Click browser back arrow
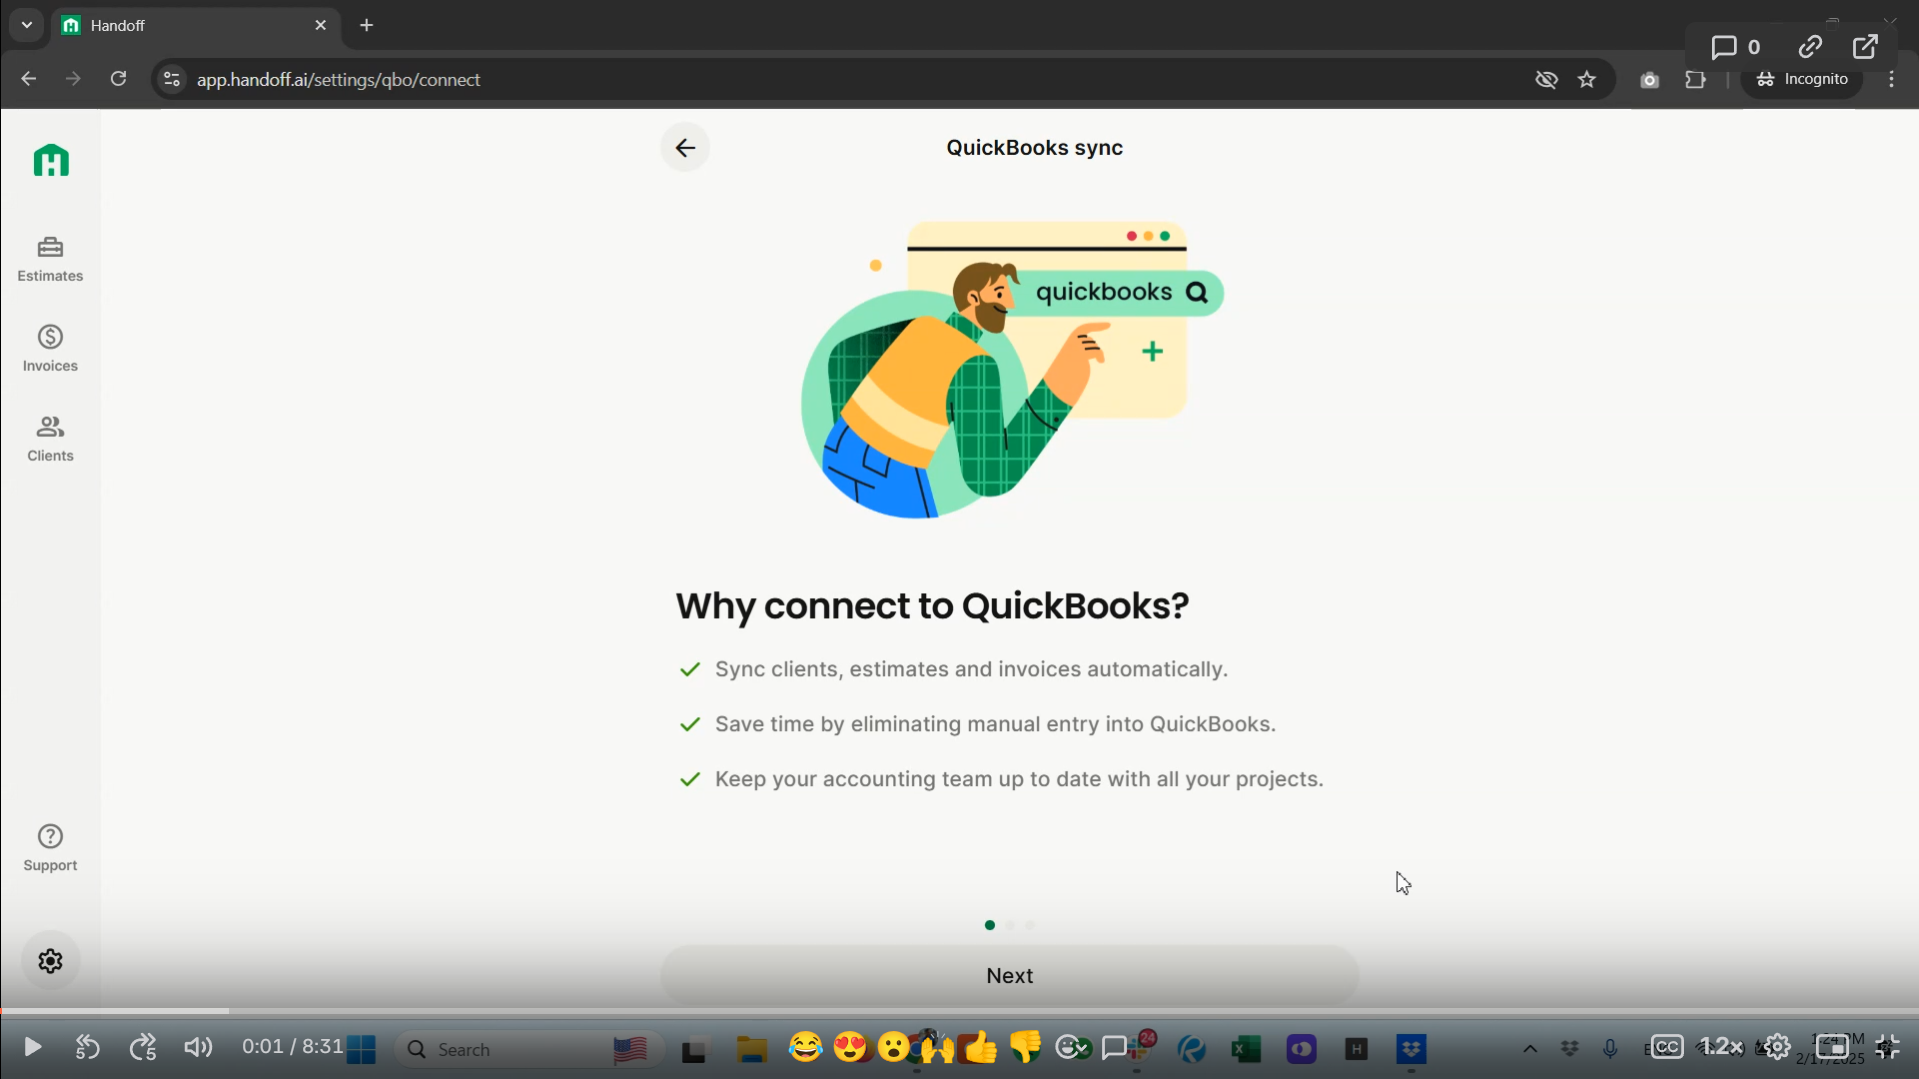The image size is (1919, 1079). tap(28, 79)
